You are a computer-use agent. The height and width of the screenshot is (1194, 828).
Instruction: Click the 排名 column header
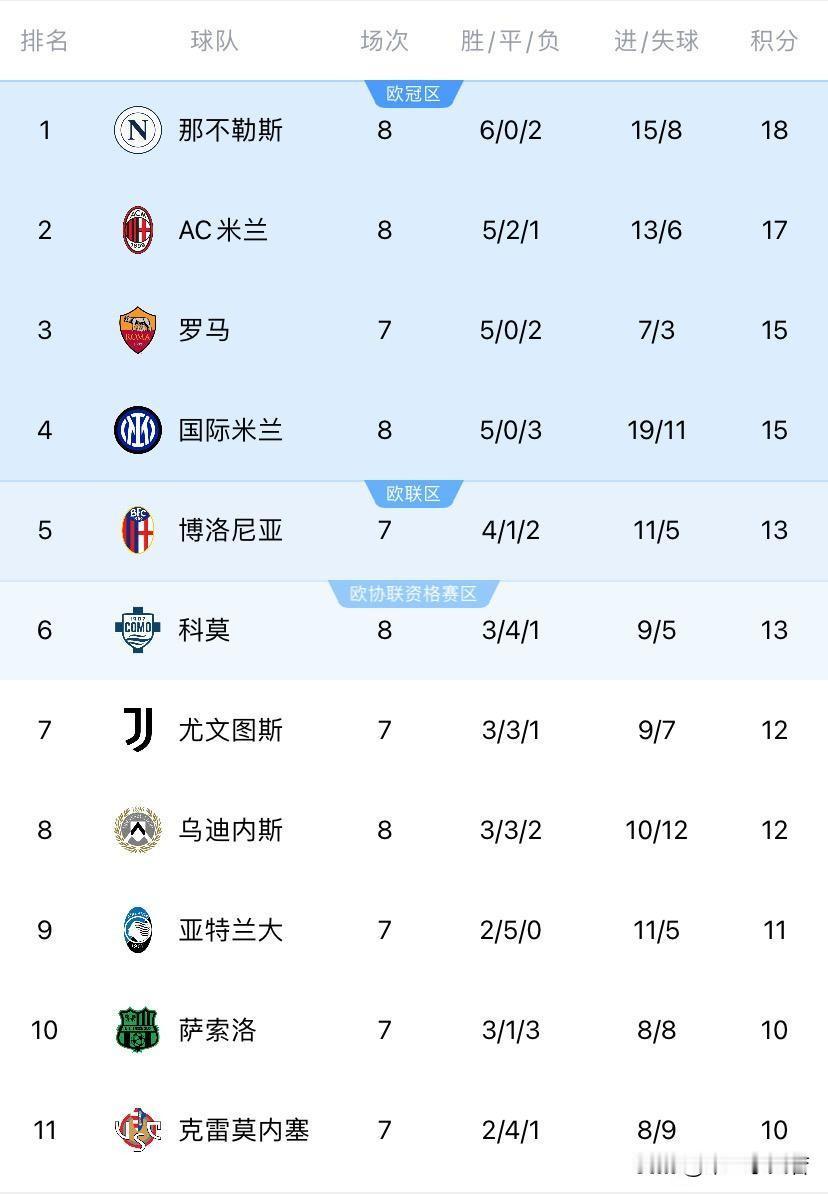tap(45, 41)
